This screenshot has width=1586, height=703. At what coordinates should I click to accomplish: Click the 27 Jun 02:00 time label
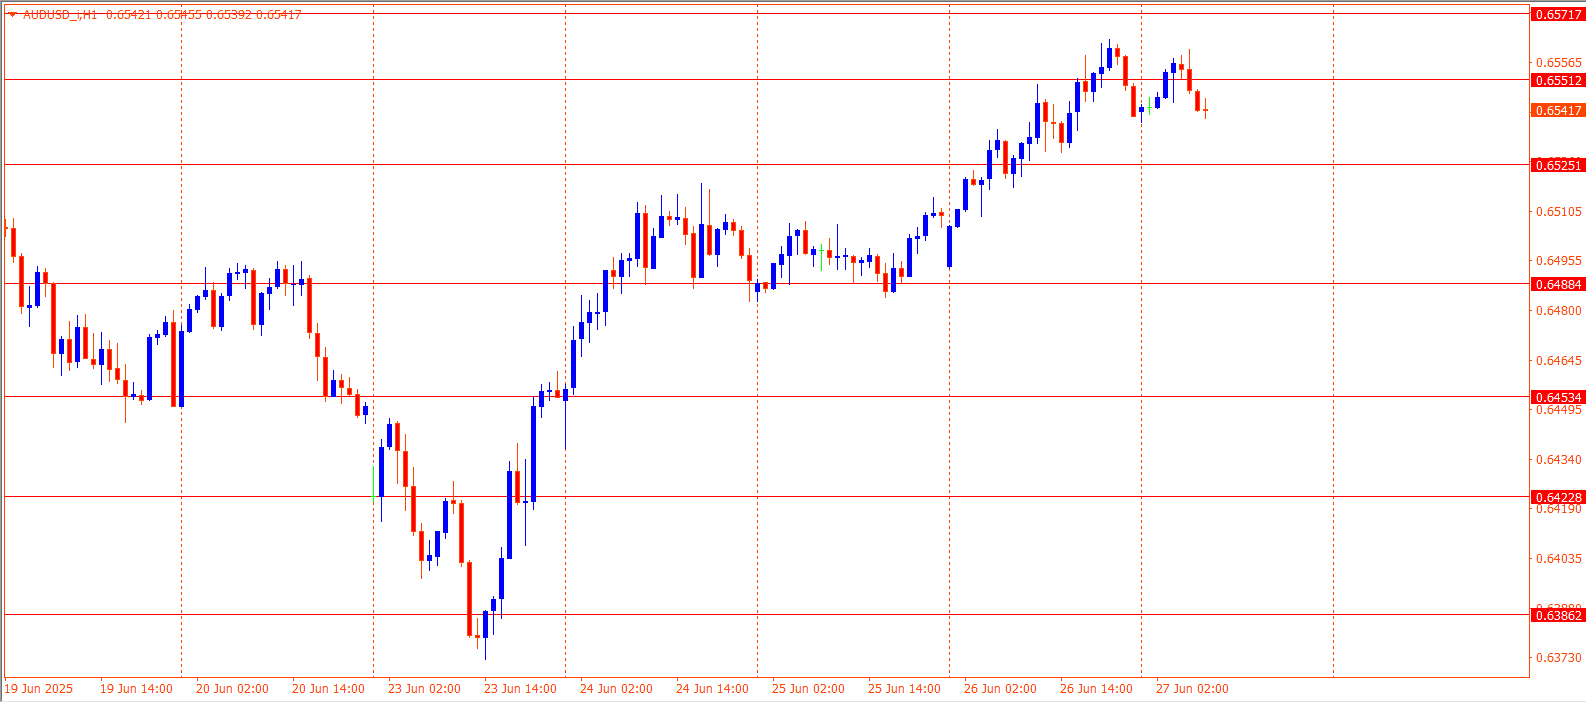click(1192, 688)
